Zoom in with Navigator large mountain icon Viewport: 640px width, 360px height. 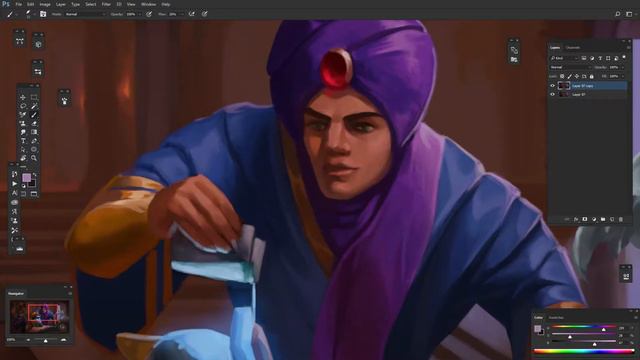point(63,340)
